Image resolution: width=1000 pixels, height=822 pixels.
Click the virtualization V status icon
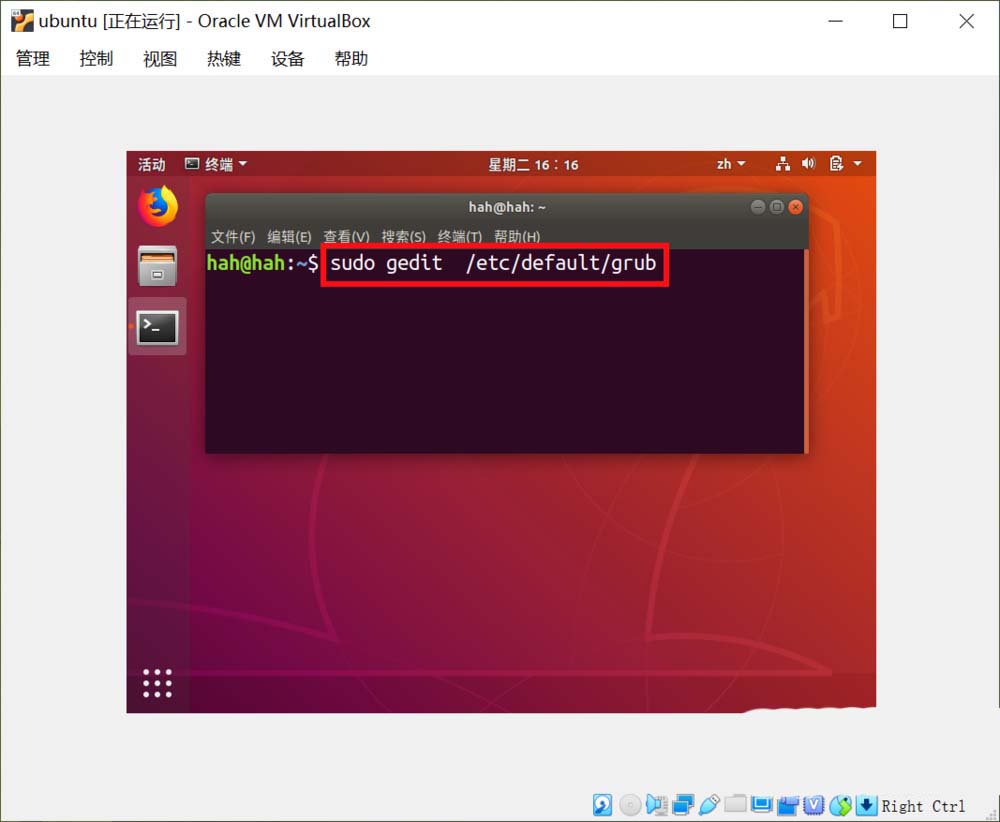point(814,805)
